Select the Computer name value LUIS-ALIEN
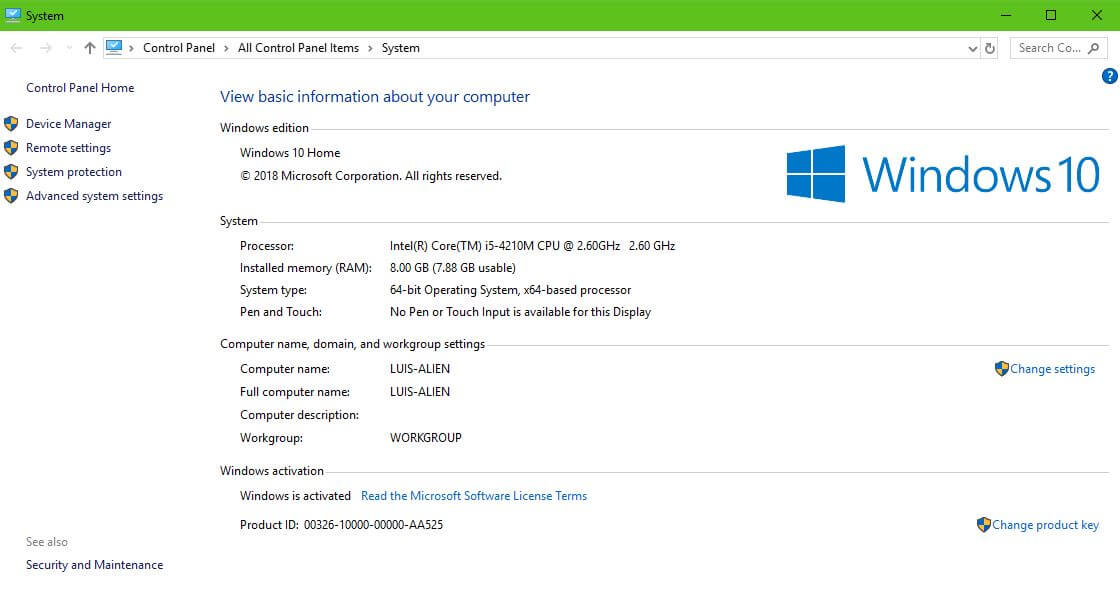Image resolution: width=1120 pixels, height=592 pixels. click(420, 369)
